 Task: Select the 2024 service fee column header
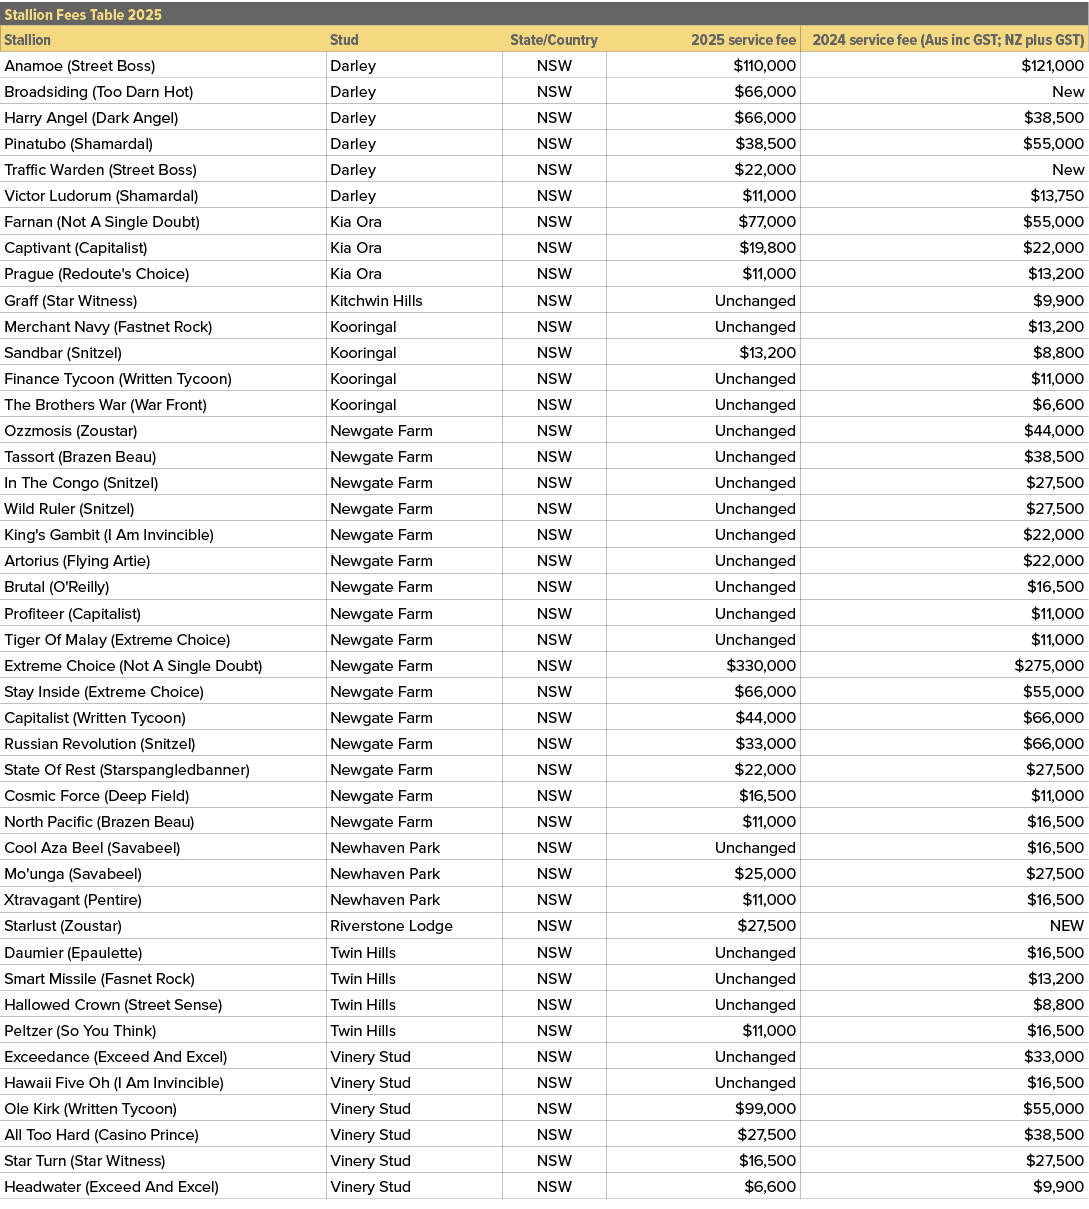[x=948, y=40]
